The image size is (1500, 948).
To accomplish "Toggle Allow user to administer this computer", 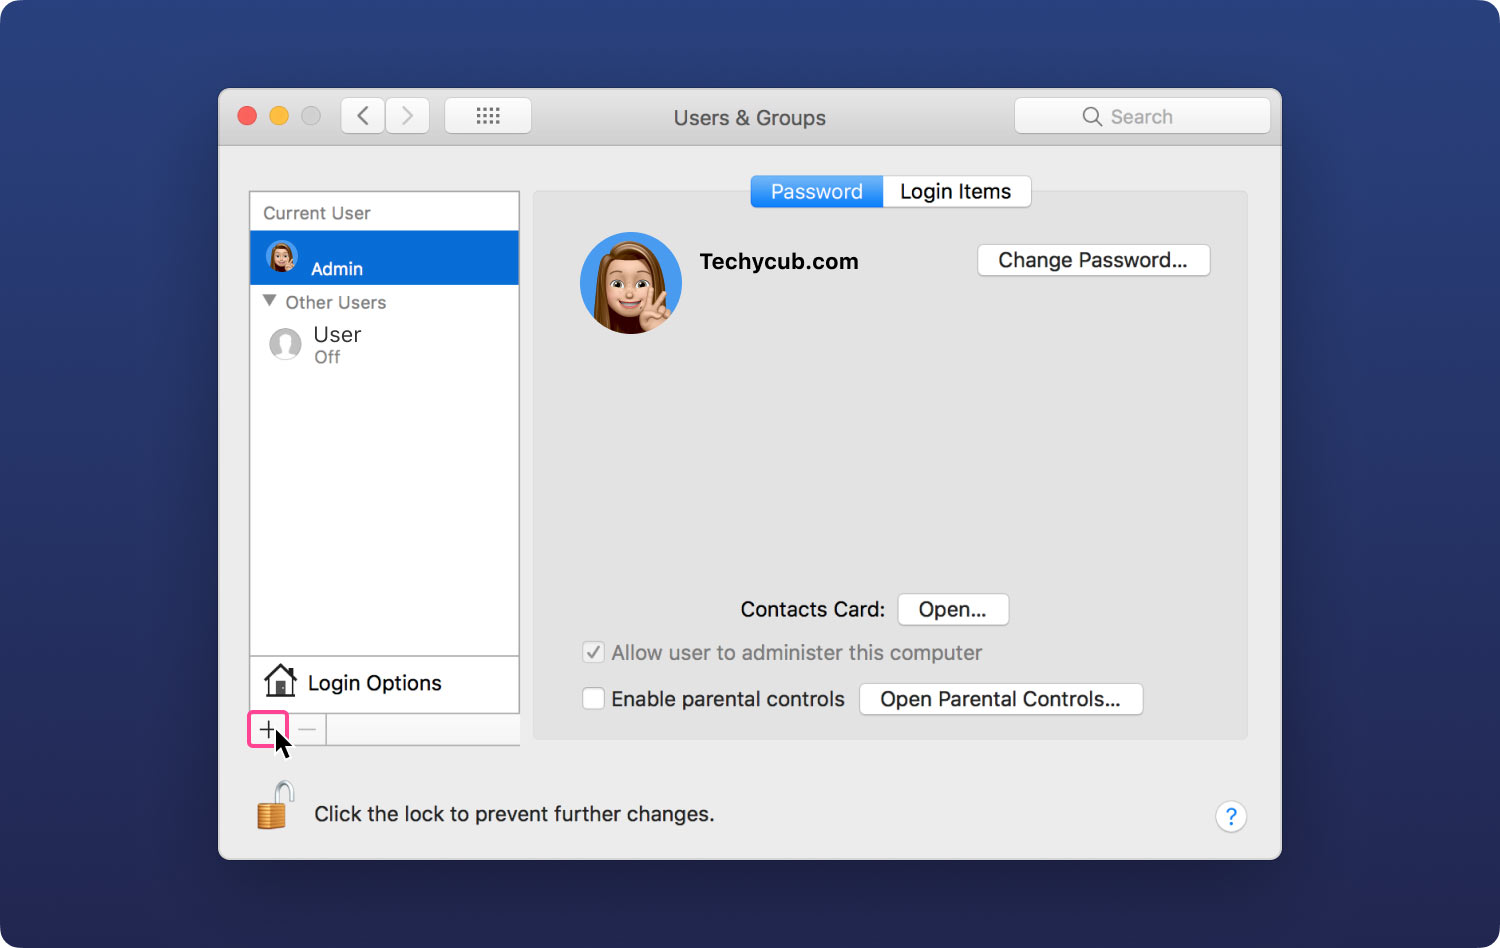I will [593, 652].
